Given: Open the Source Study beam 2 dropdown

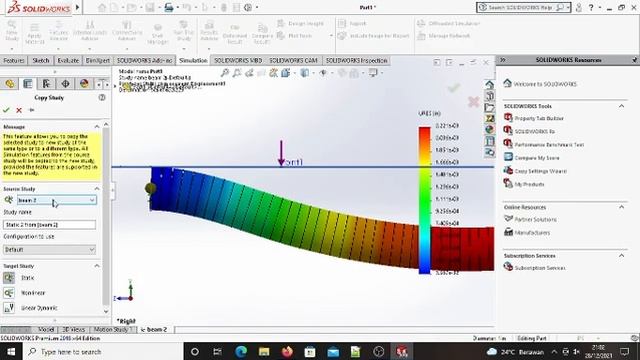Looking at the screenshot, I should click(57, 200).
